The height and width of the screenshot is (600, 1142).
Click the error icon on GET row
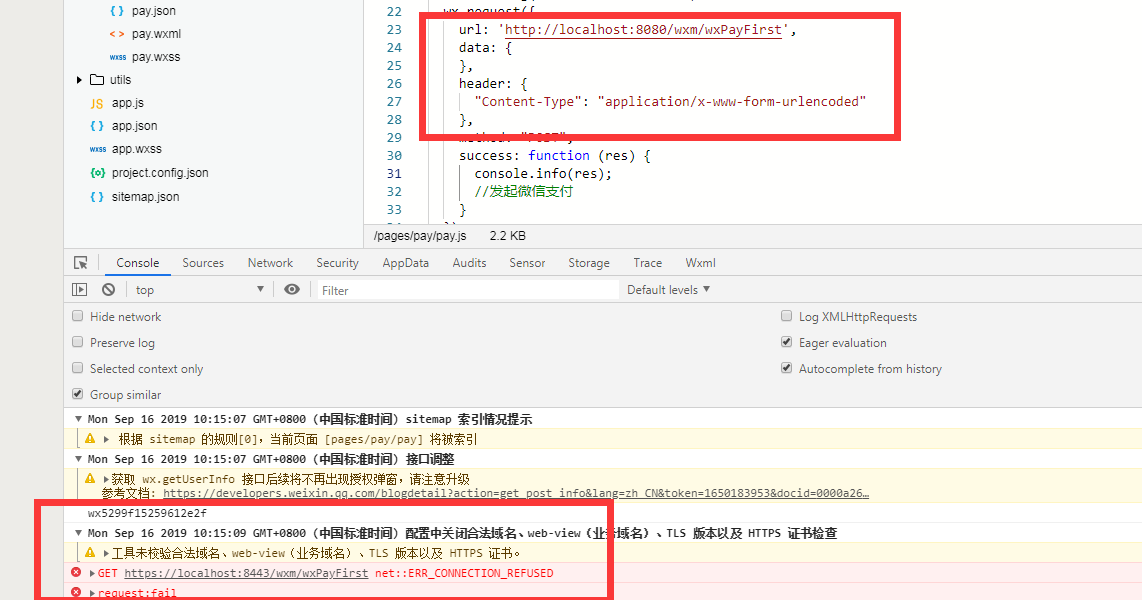pyautogui.click(x=76, y=573)
